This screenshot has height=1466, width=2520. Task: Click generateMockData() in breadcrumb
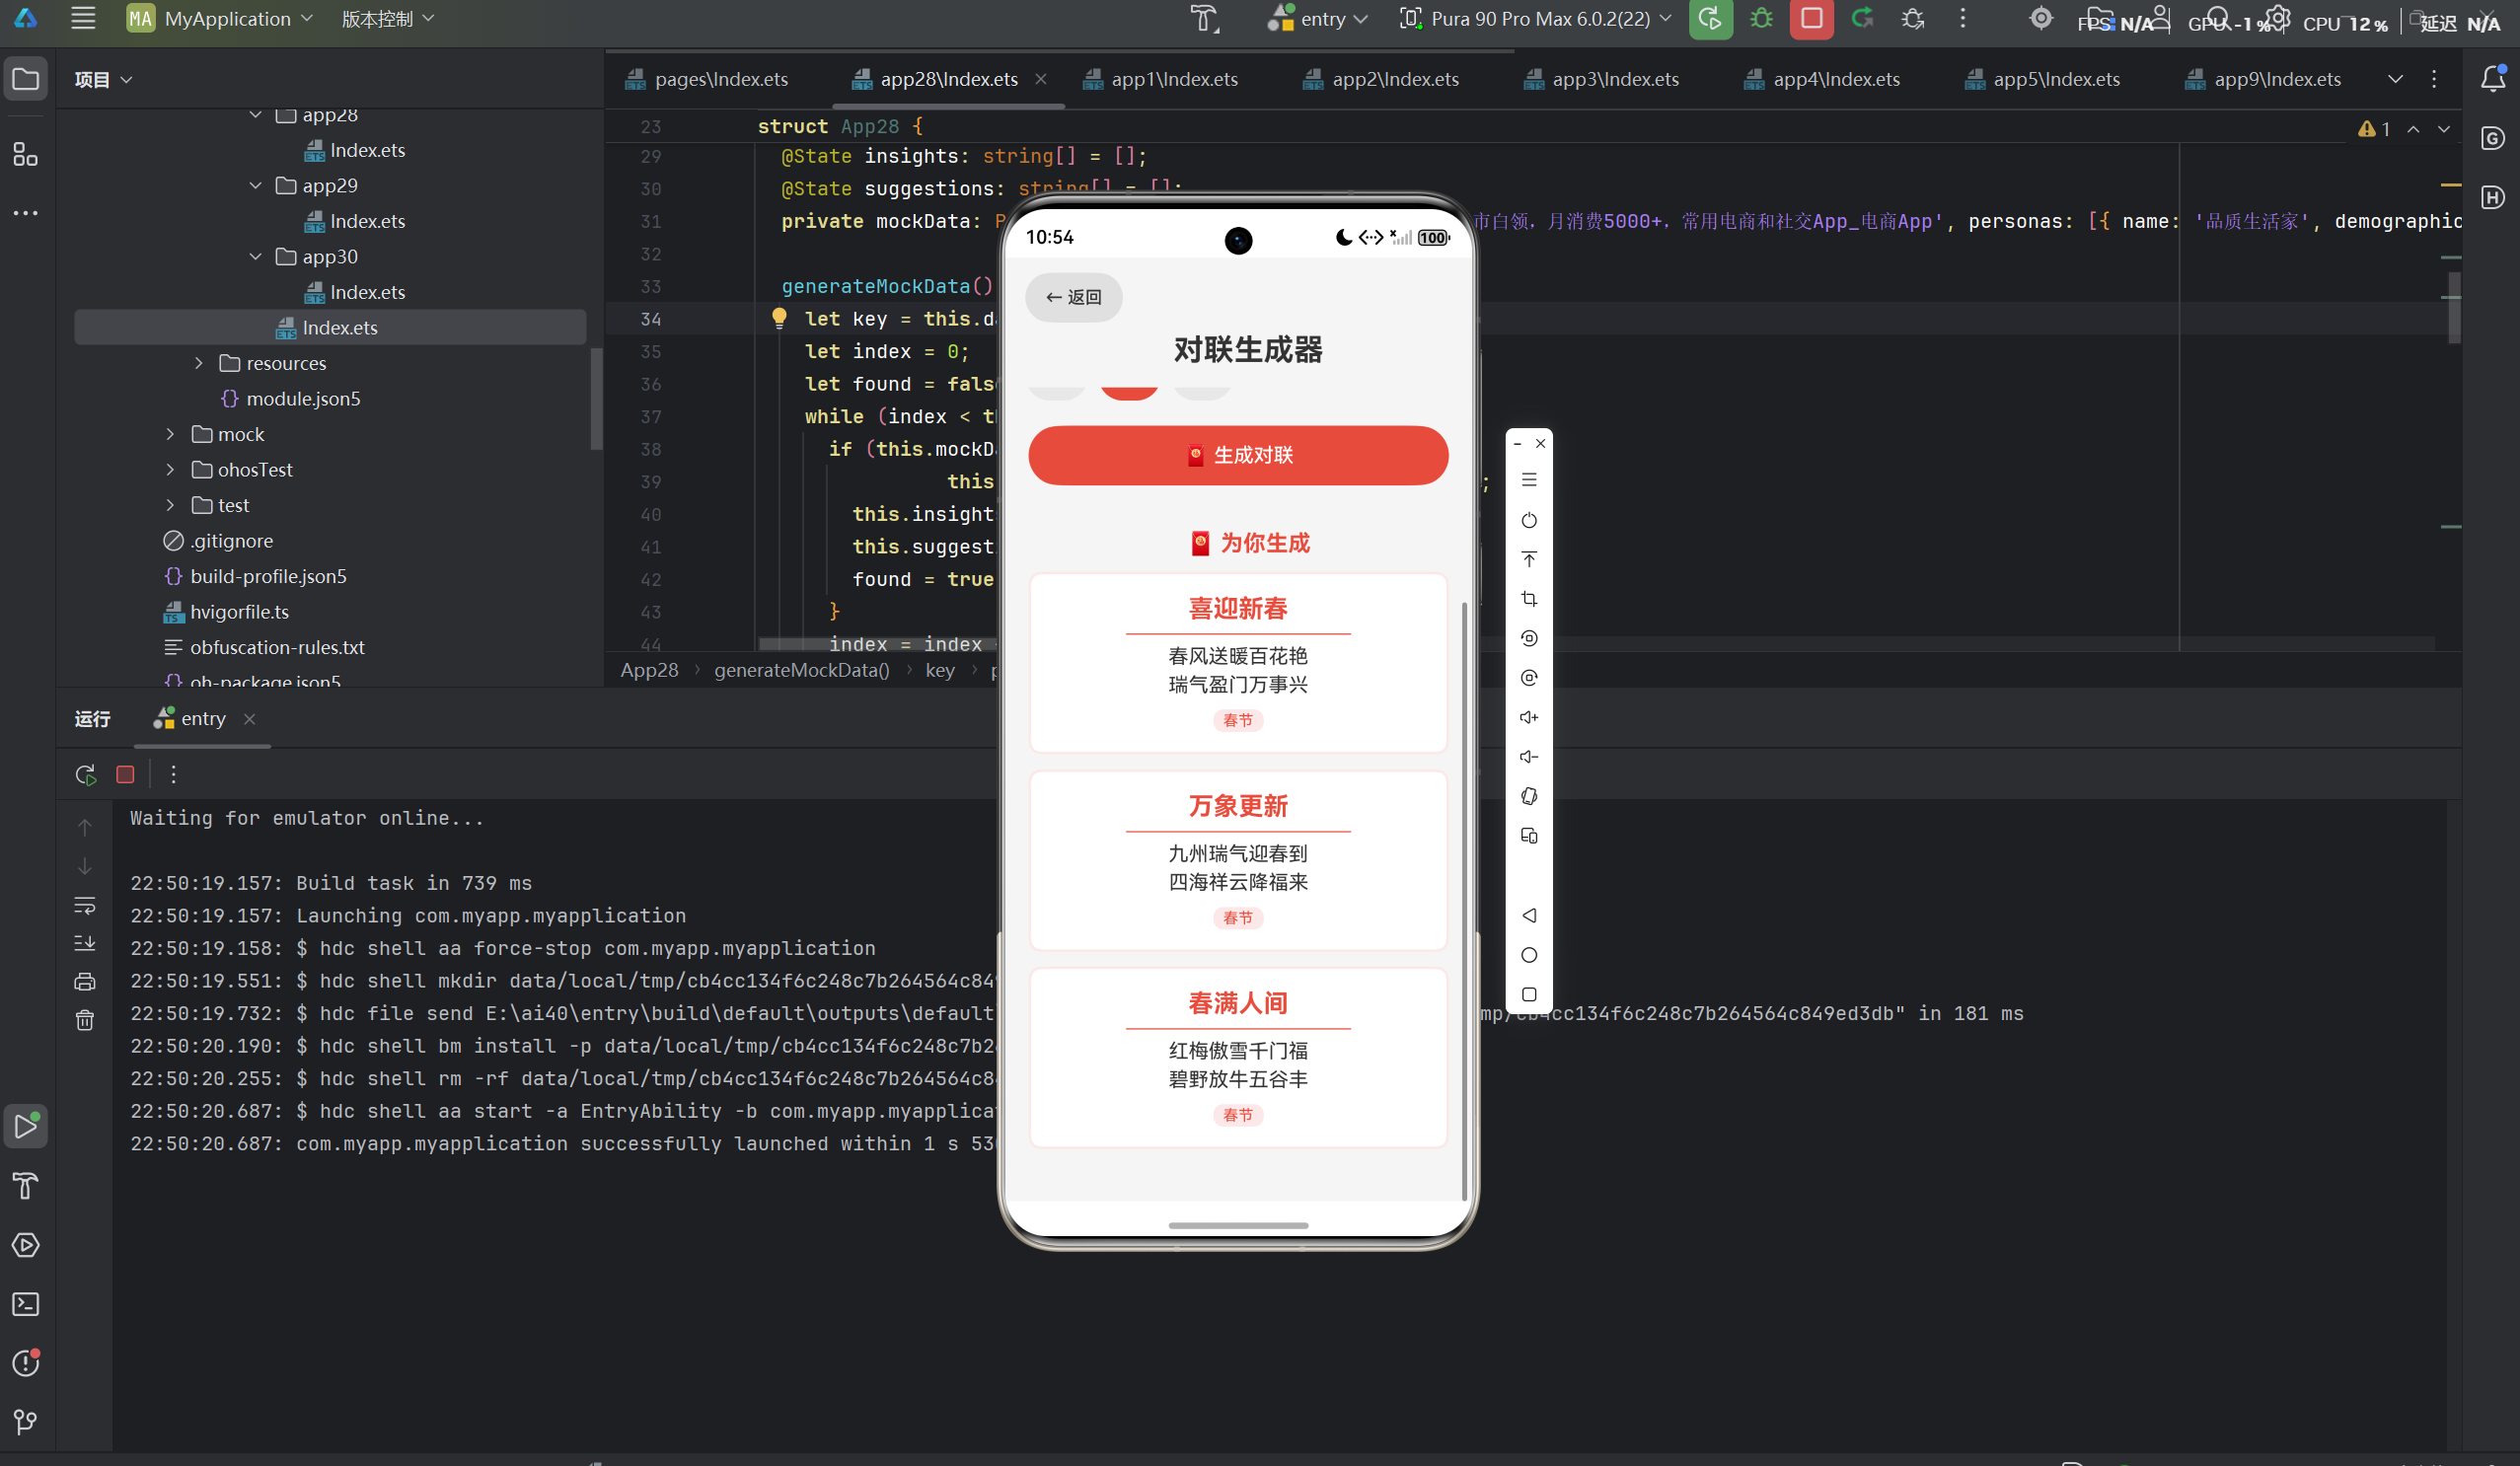(x=801, y=670)
